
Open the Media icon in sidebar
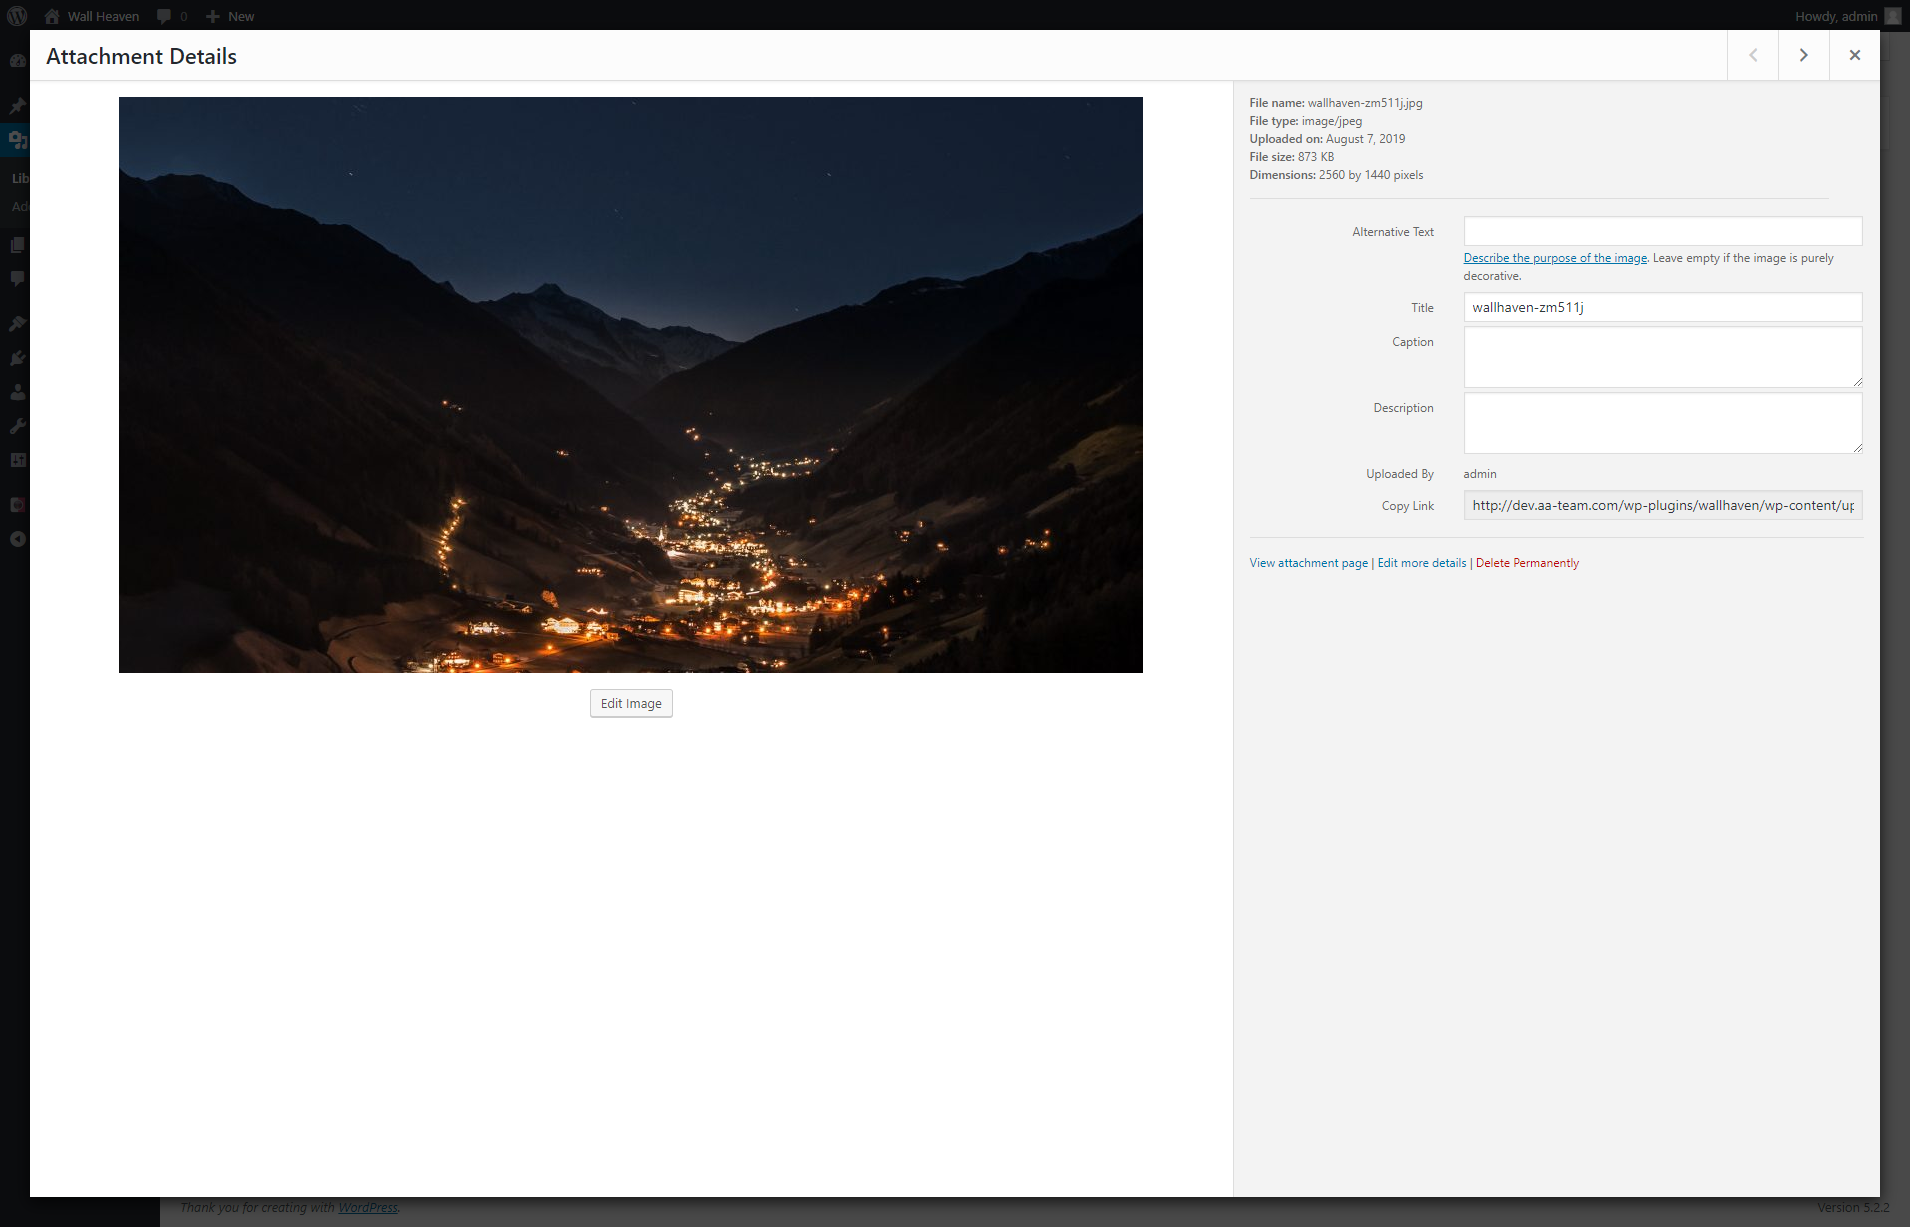point(17,140)
